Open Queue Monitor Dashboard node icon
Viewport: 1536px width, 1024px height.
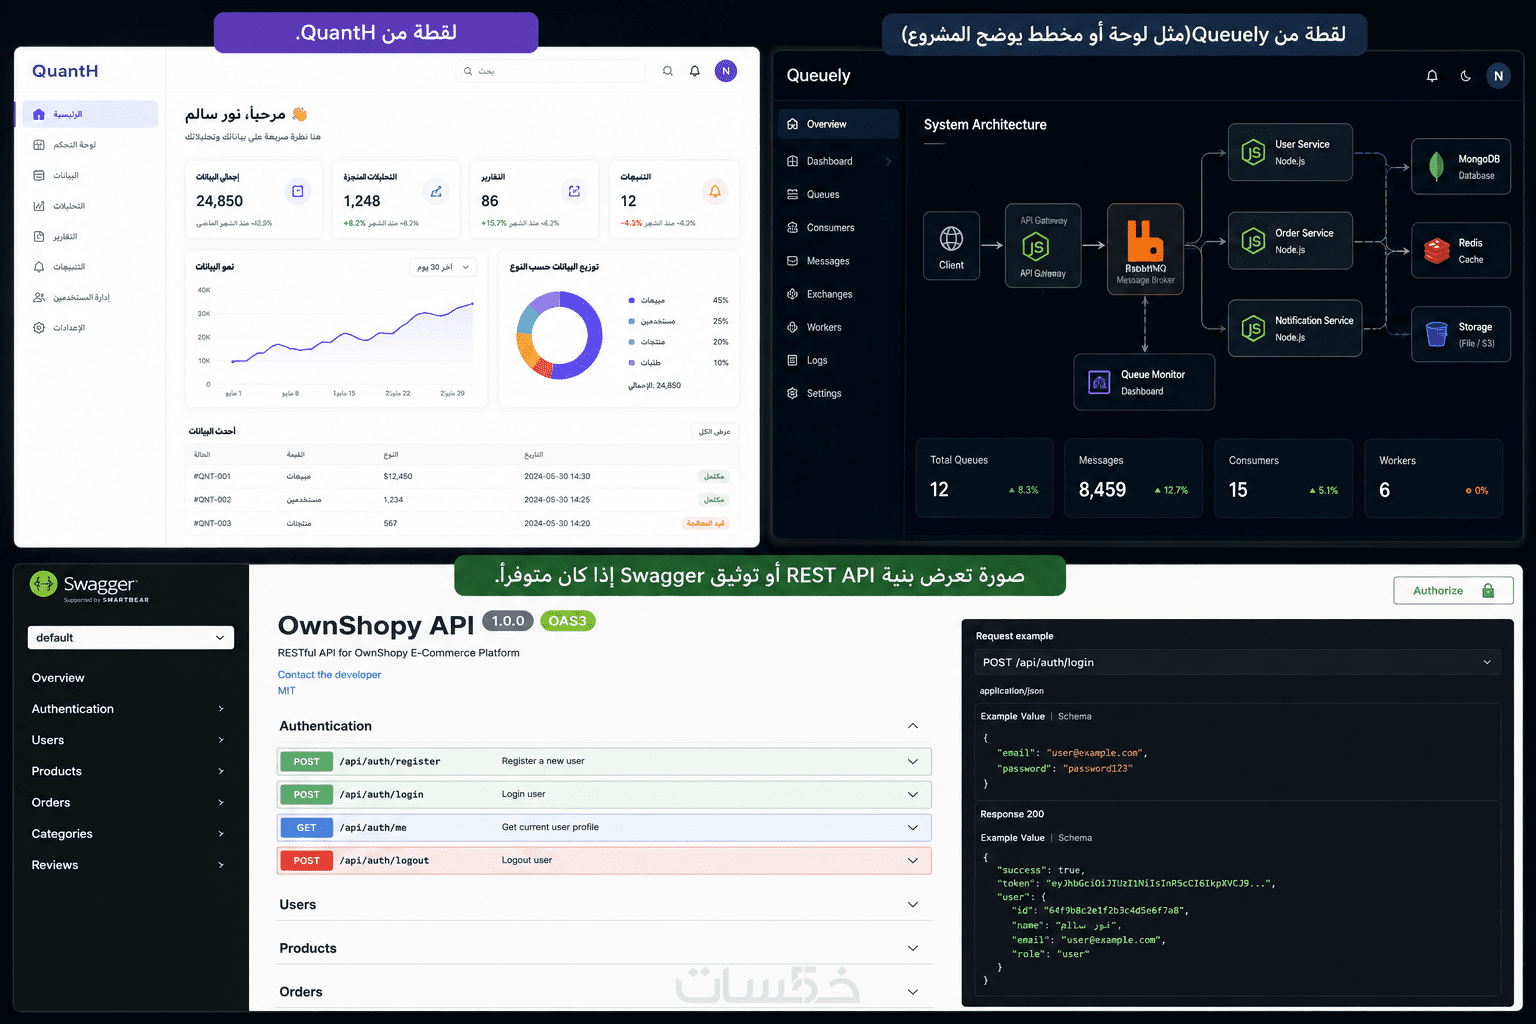pyautogui.click(x=1099, y=382)
